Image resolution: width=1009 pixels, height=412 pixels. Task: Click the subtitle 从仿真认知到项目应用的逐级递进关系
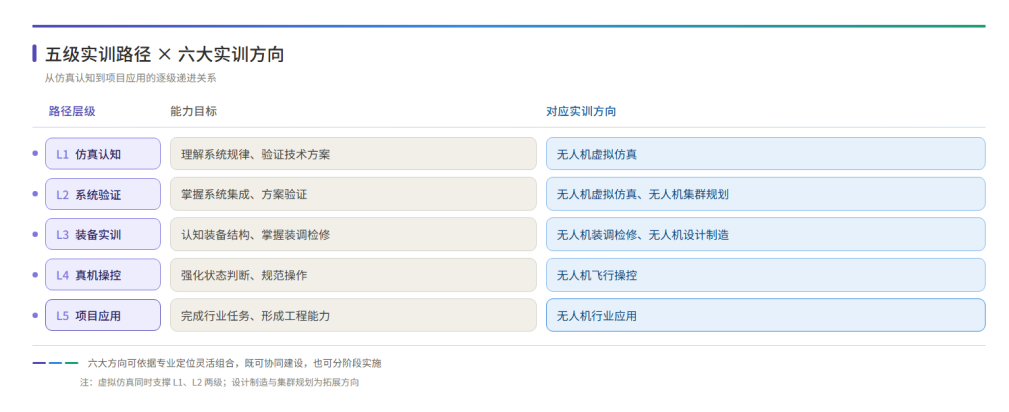[131, 79]
